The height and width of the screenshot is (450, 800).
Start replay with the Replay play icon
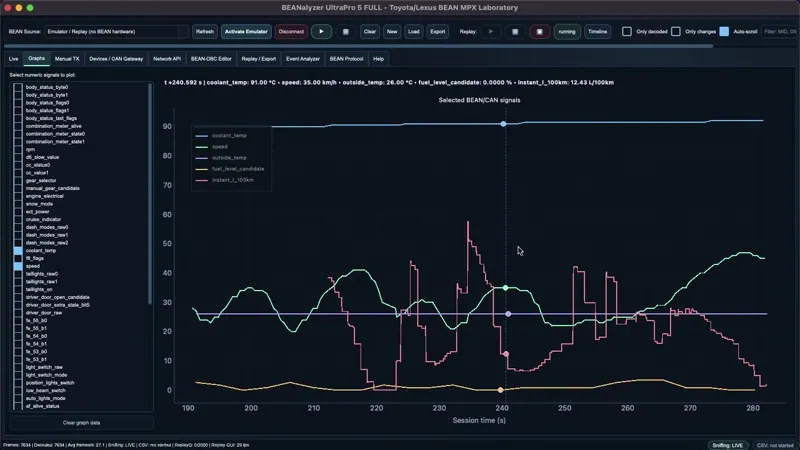click(x=491, y=32)
